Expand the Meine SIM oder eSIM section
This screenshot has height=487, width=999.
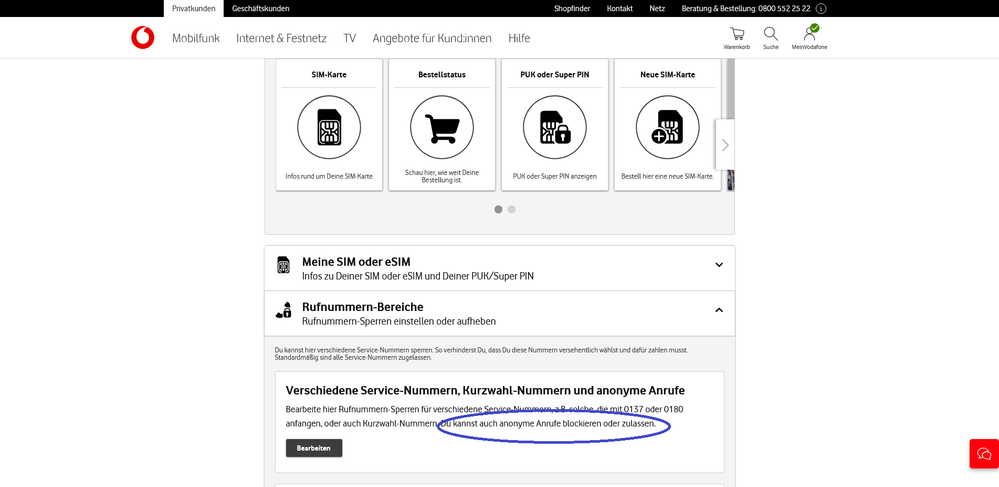[719, 265]
